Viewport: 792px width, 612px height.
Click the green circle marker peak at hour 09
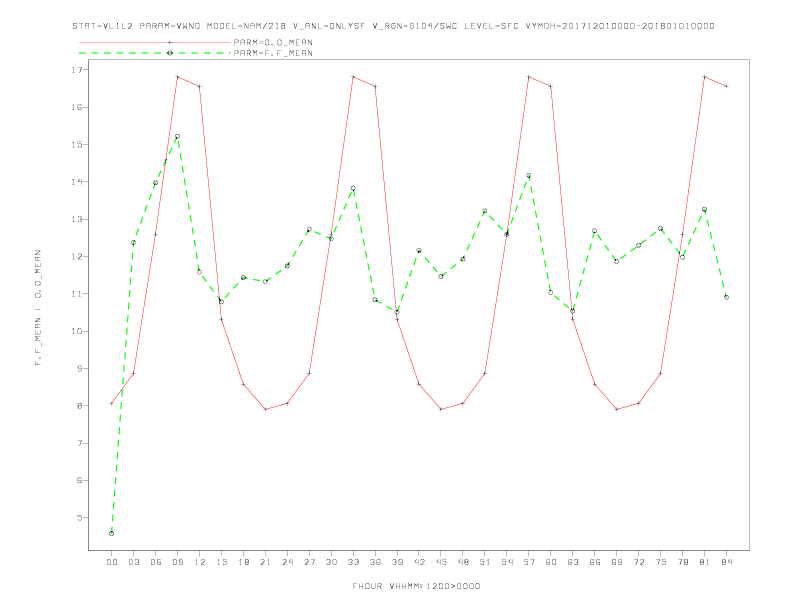pyautogui.click(x=177, y=136)
